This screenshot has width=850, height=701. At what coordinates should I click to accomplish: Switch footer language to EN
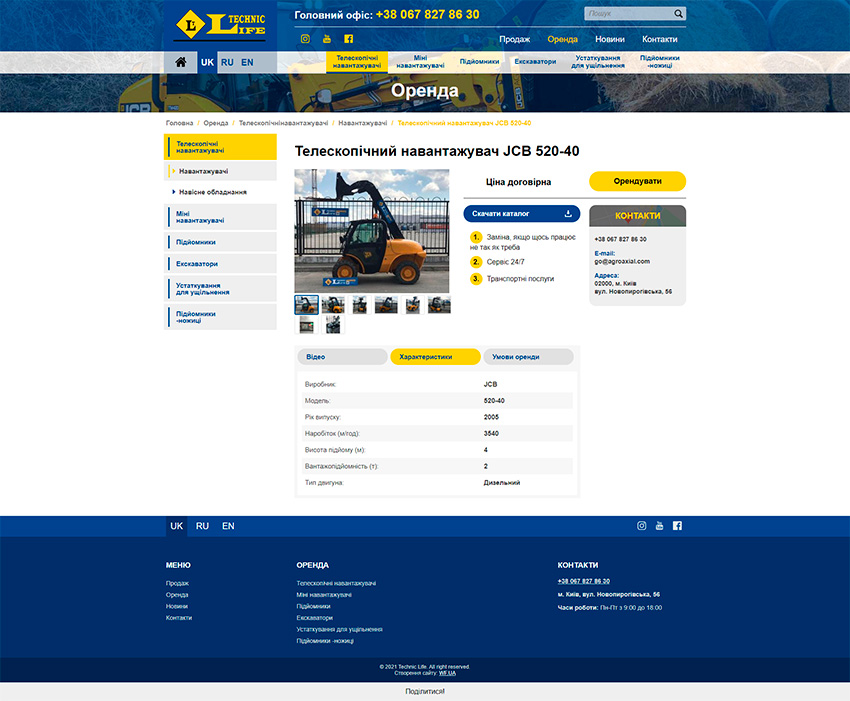[228, 526]
